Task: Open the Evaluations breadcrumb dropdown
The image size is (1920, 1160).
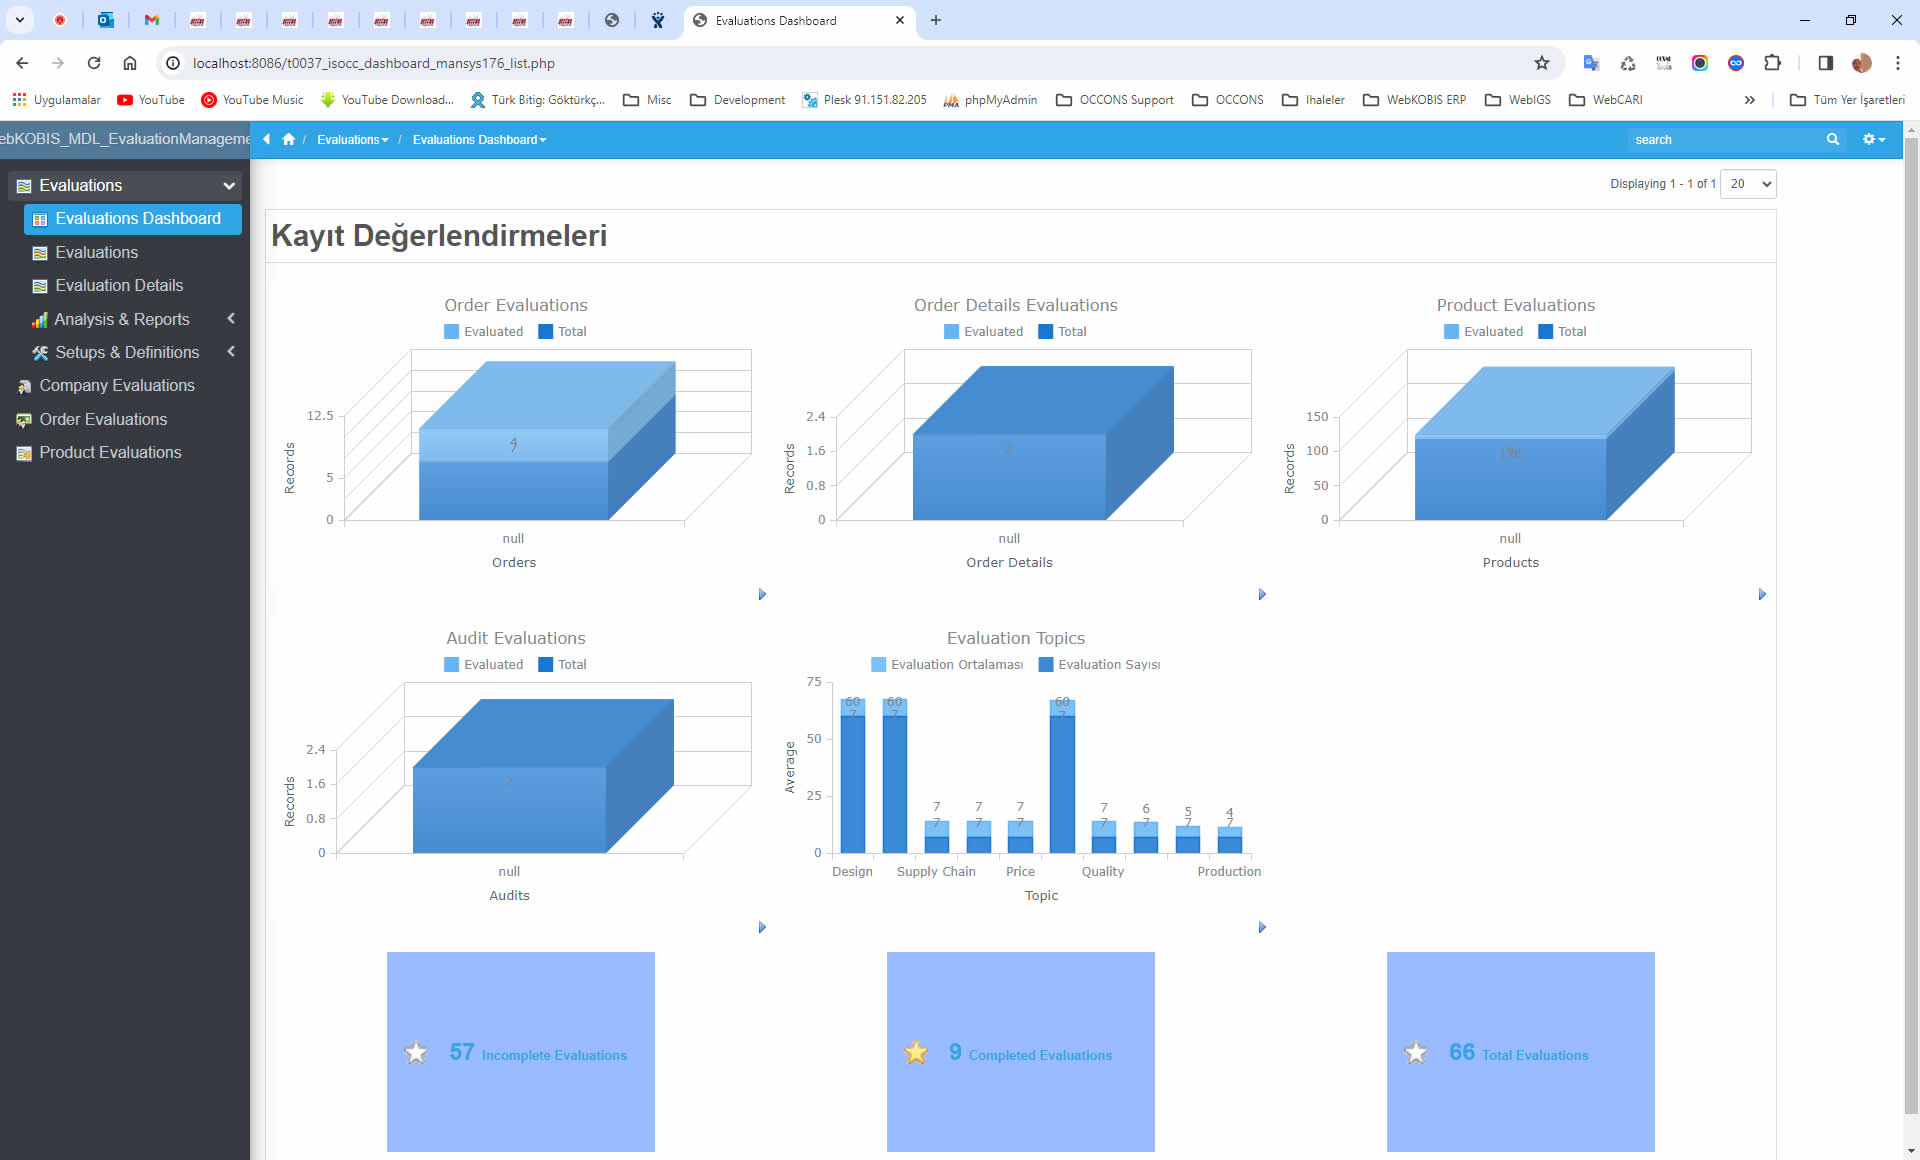Action: pyautogui.click(x=353, y=140)
